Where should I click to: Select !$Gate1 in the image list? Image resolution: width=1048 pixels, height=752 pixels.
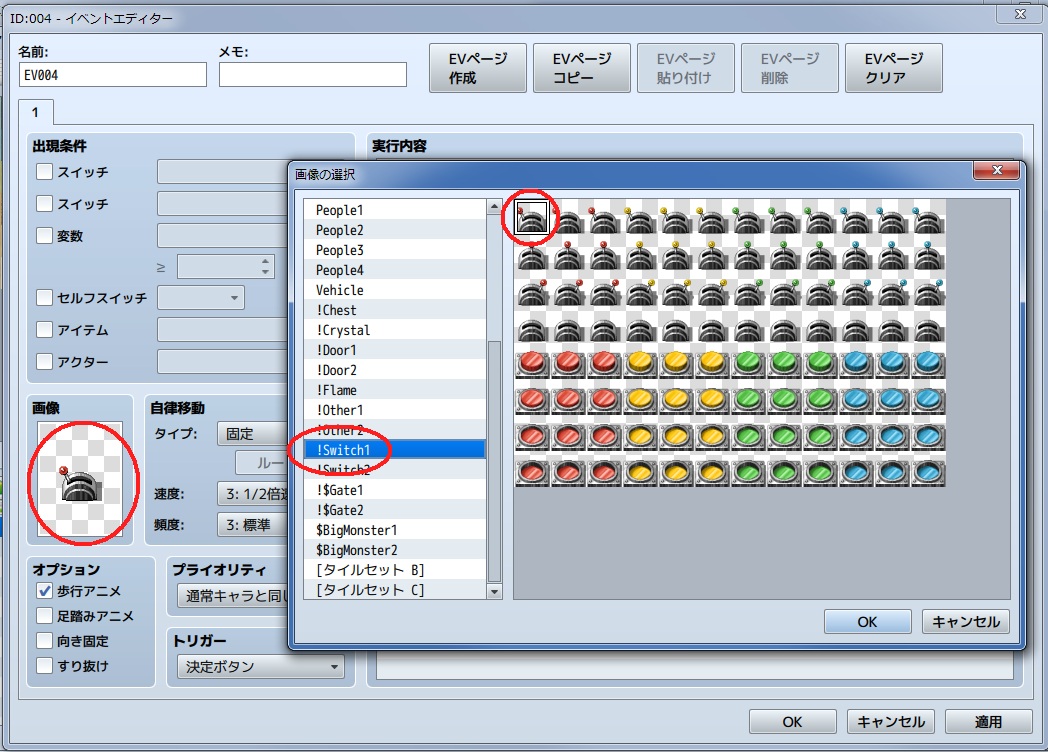[394, 490]
